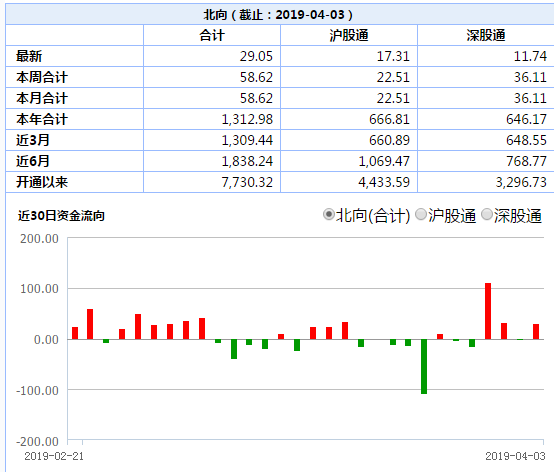Click the 2019-02-21 axis date label
This screenshot has width=554, height=472.
(54, 456)
